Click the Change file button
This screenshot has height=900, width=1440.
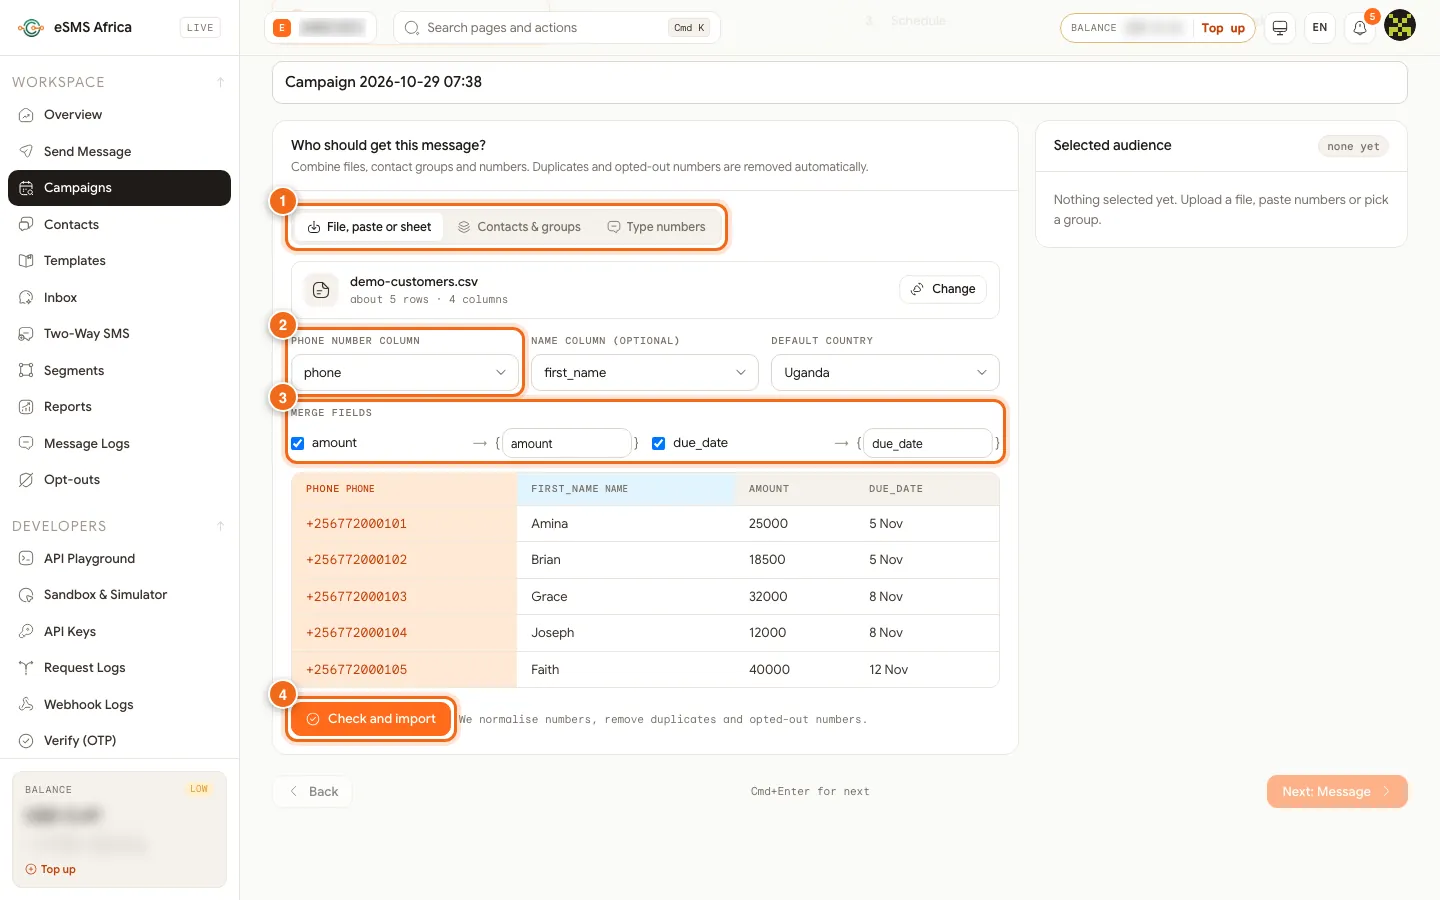943,289
